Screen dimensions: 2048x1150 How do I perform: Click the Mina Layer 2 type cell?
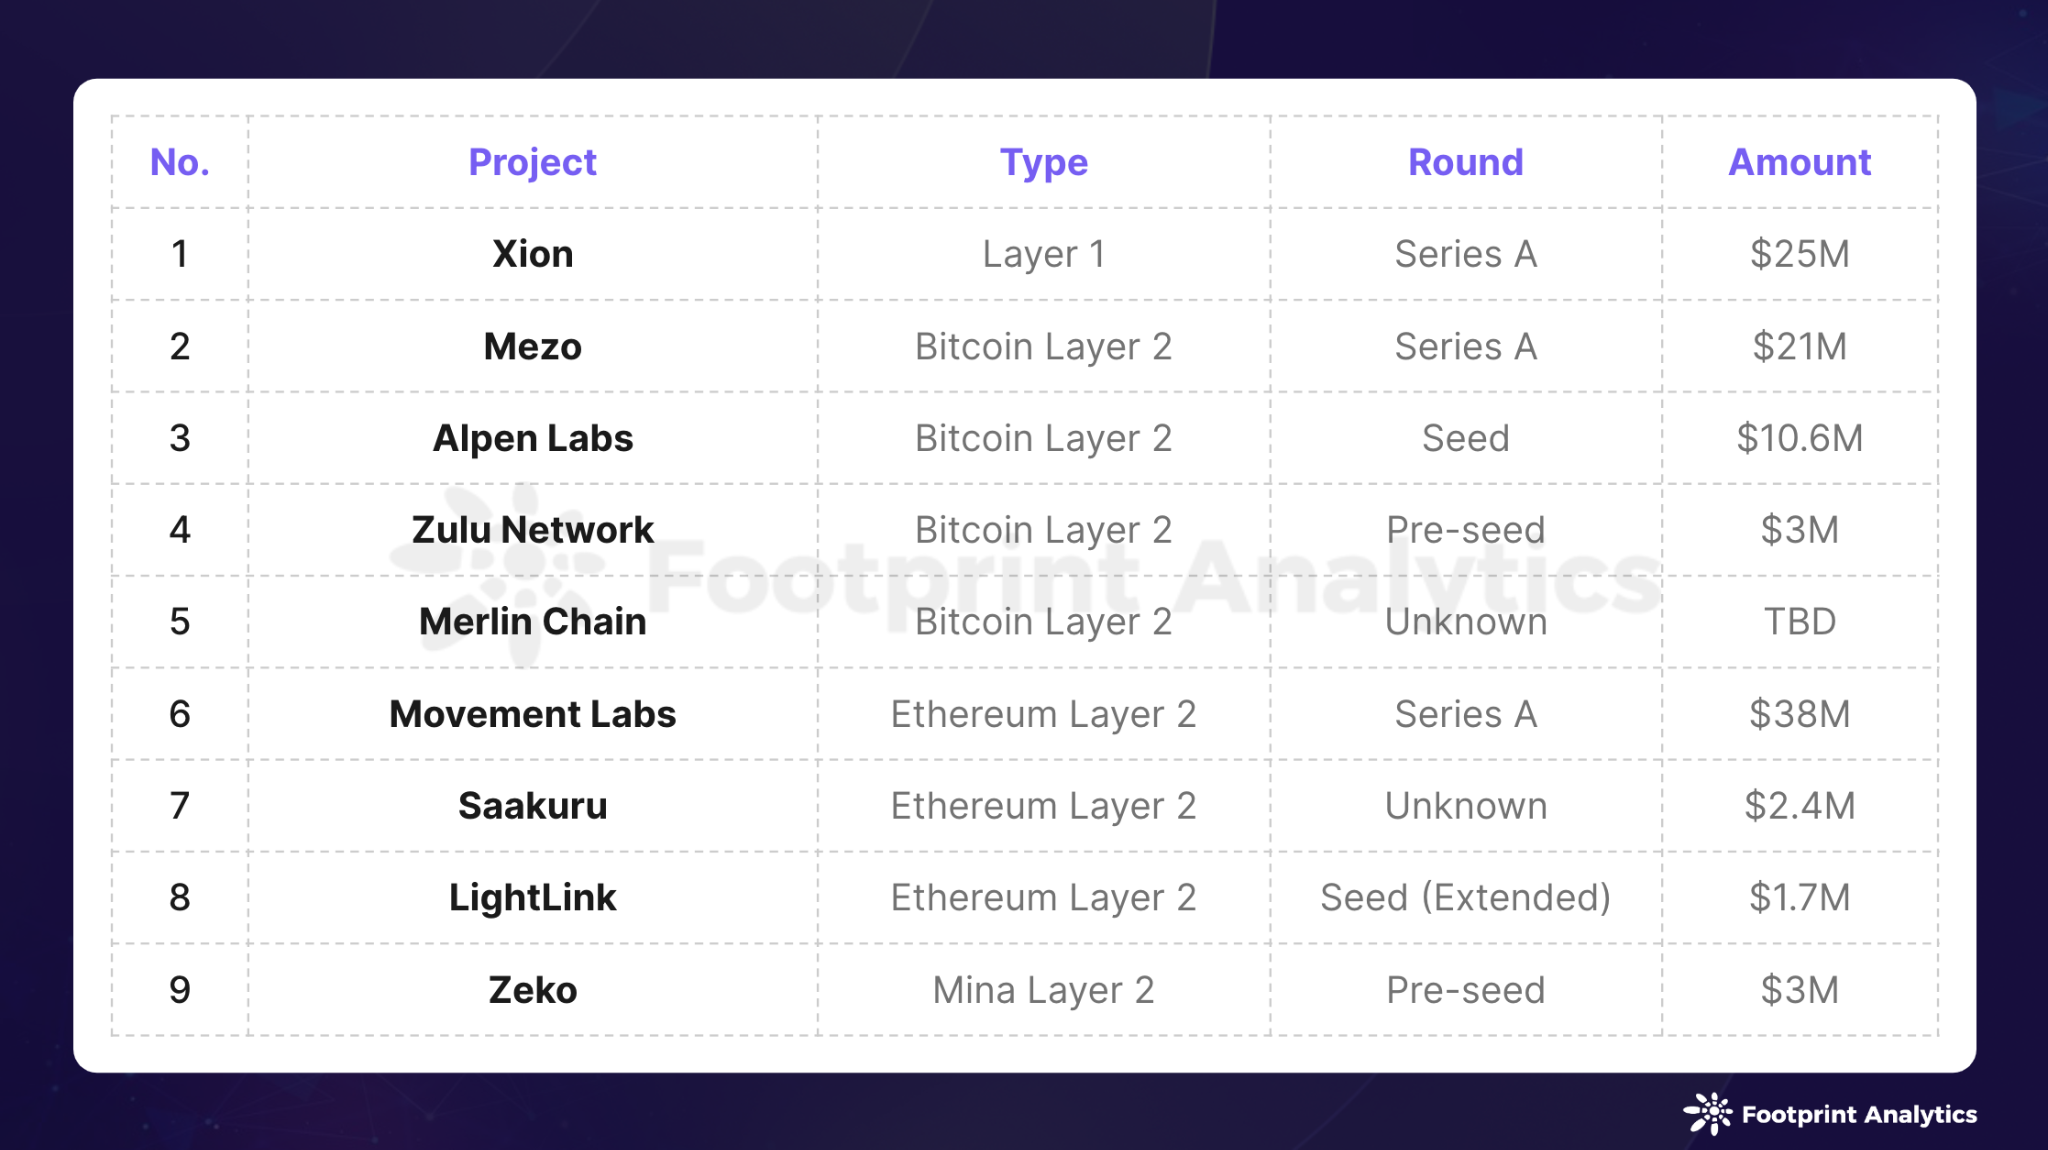1043,990
